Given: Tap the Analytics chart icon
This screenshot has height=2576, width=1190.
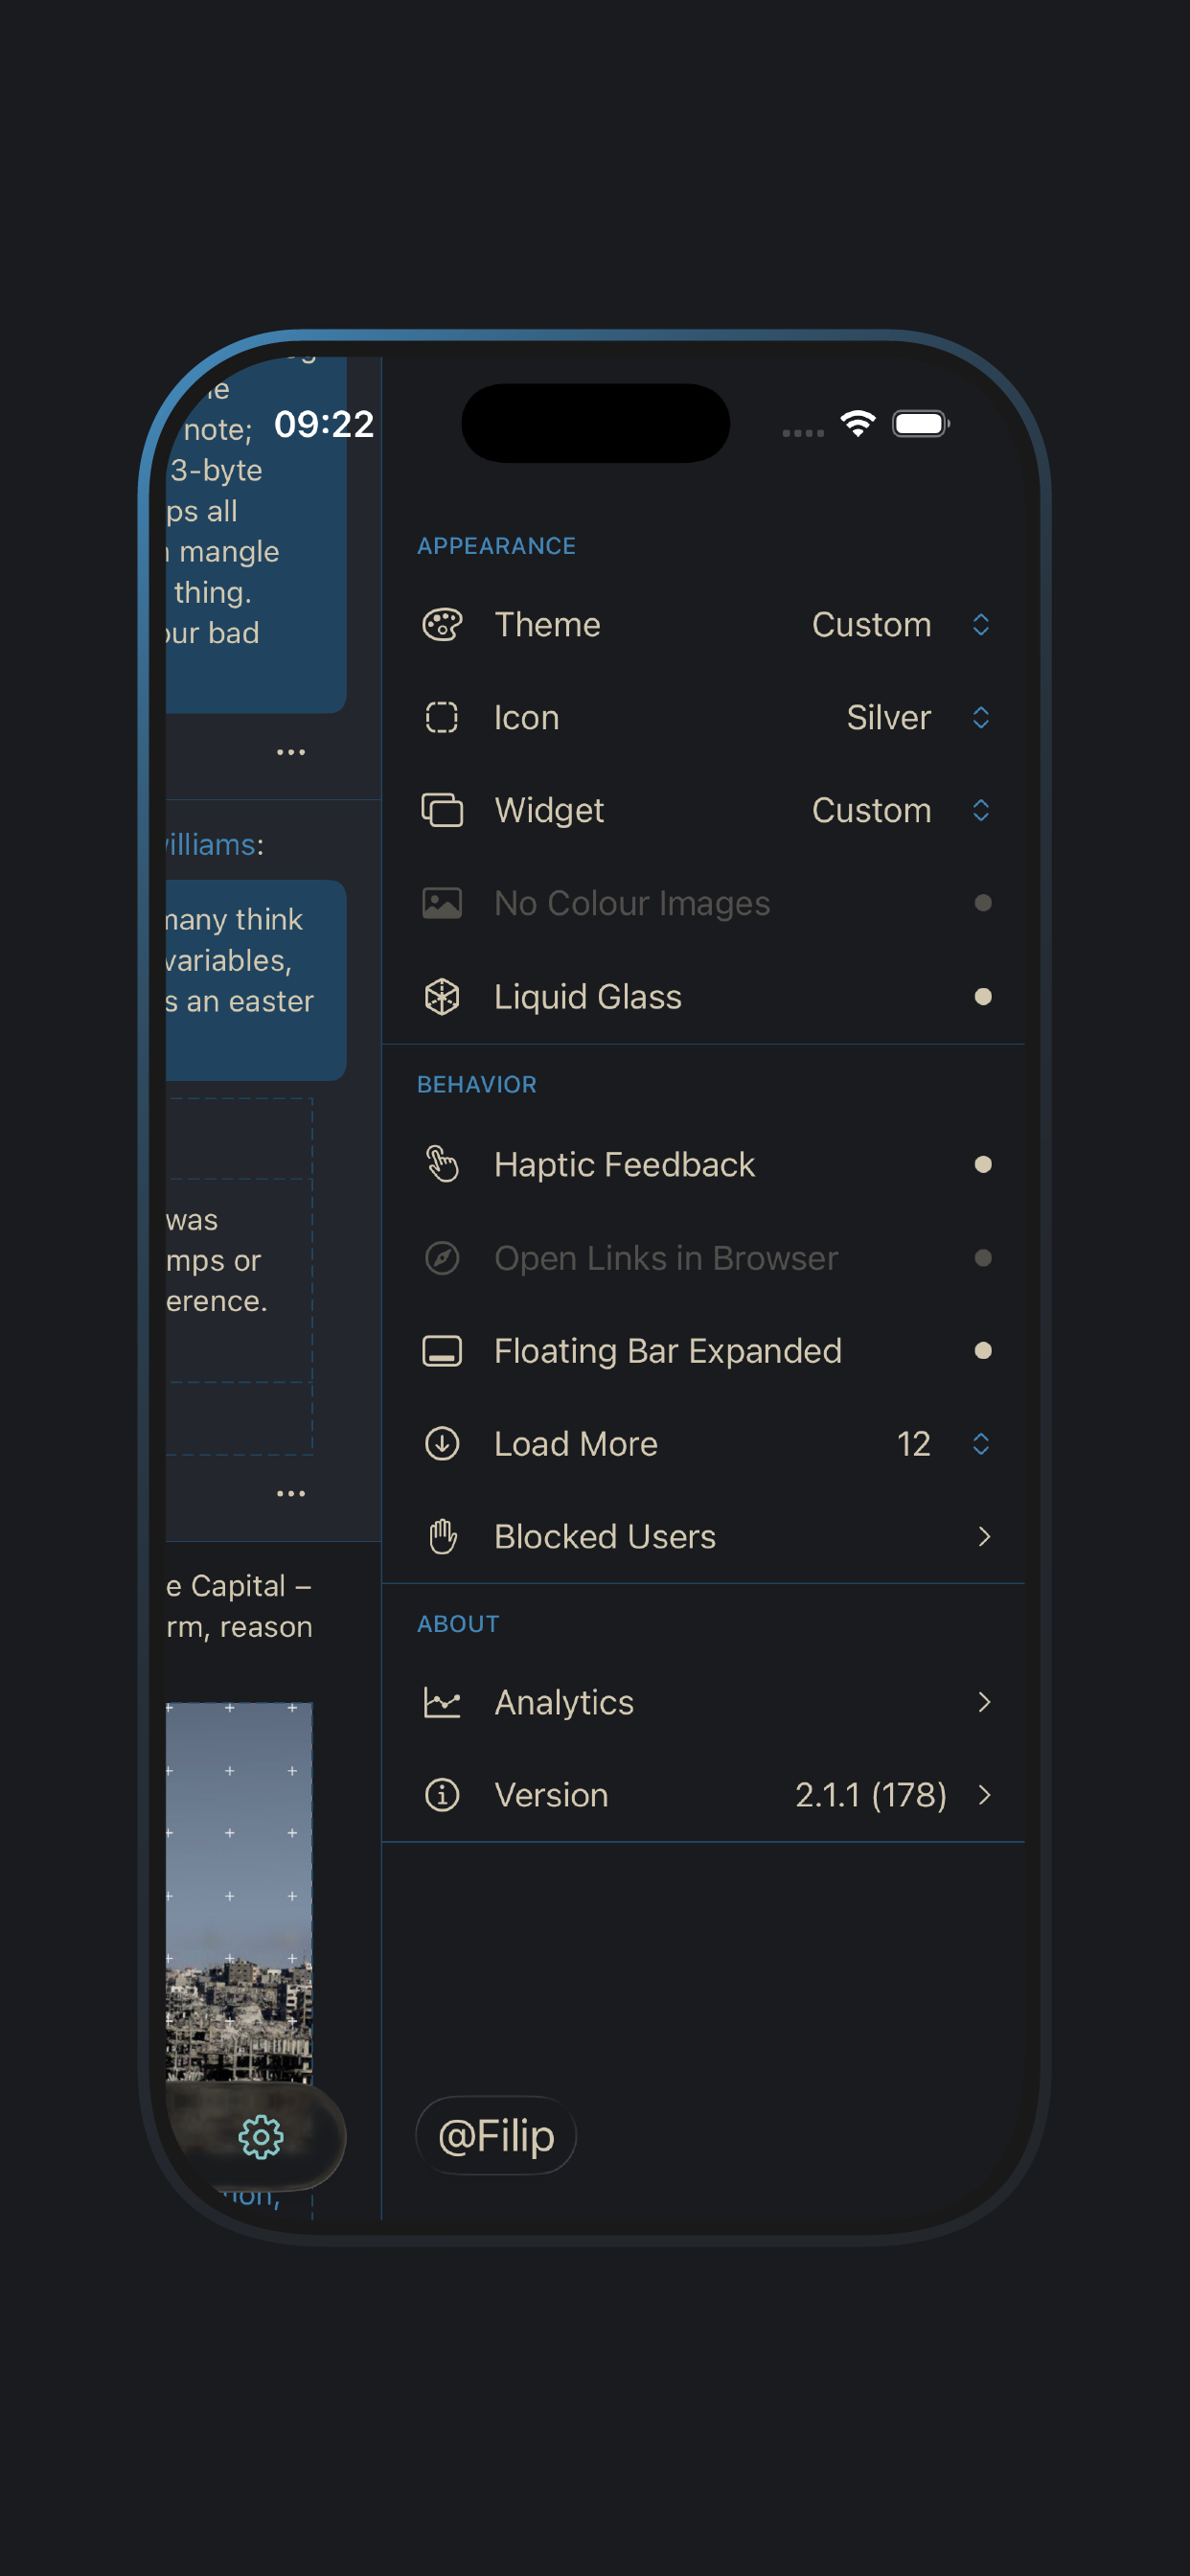Looking at the screenshot, I should point(442,1703).
